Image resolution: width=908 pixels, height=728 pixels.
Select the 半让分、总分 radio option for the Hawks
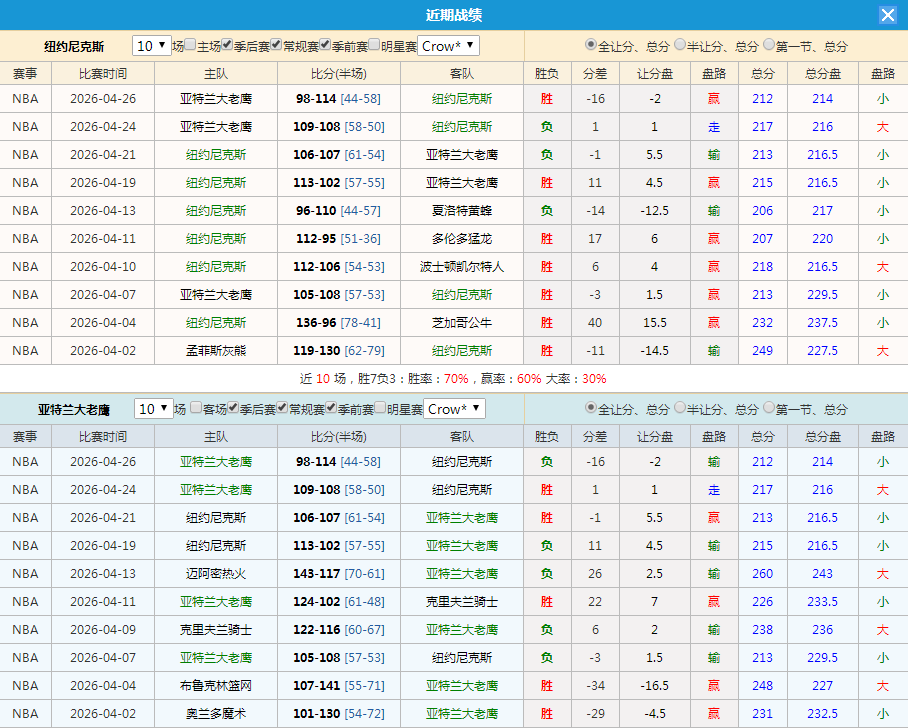(678, 407)
